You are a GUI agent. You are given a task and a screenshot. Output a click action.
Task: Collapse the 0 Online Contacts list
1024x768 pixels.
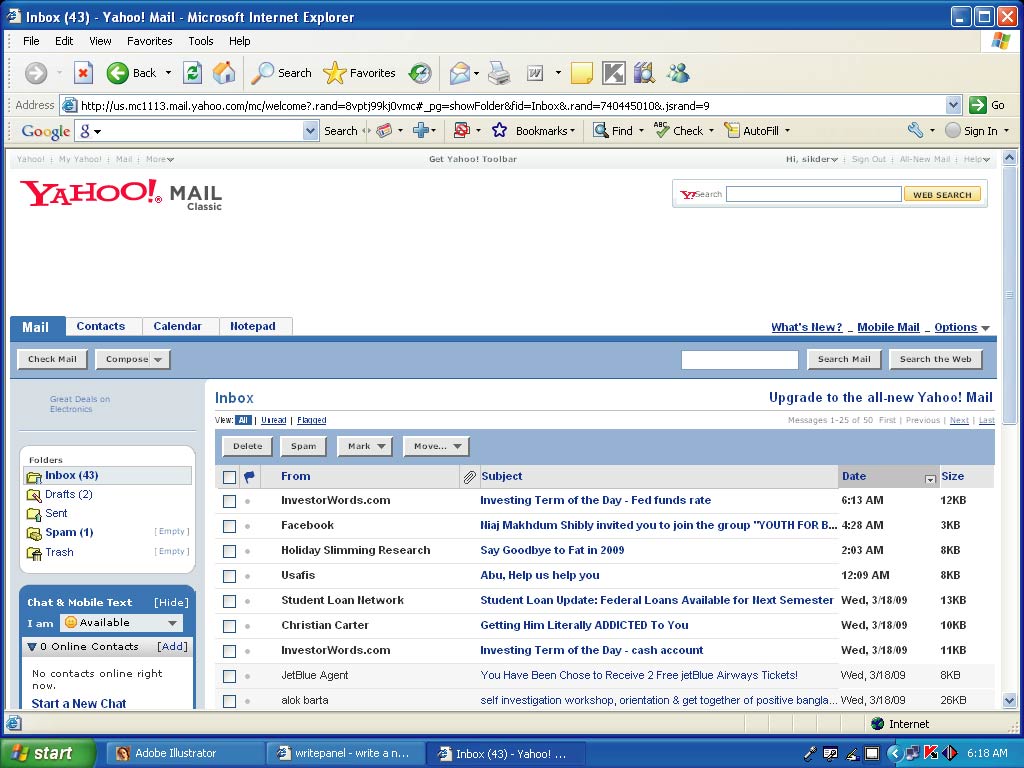pos(31,647)
